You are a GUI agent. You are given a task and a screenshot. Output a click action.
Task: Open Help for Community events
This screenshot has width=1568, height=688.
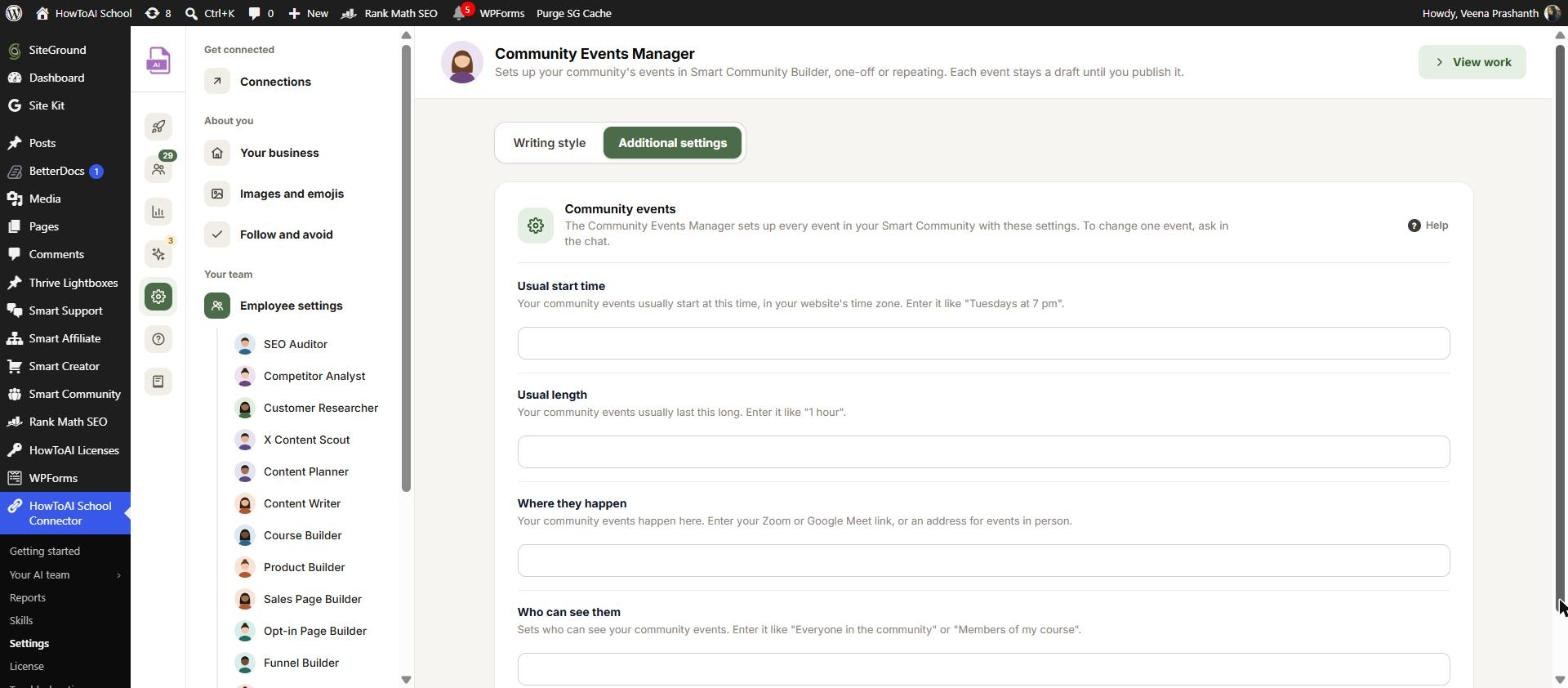(1428, 225)
